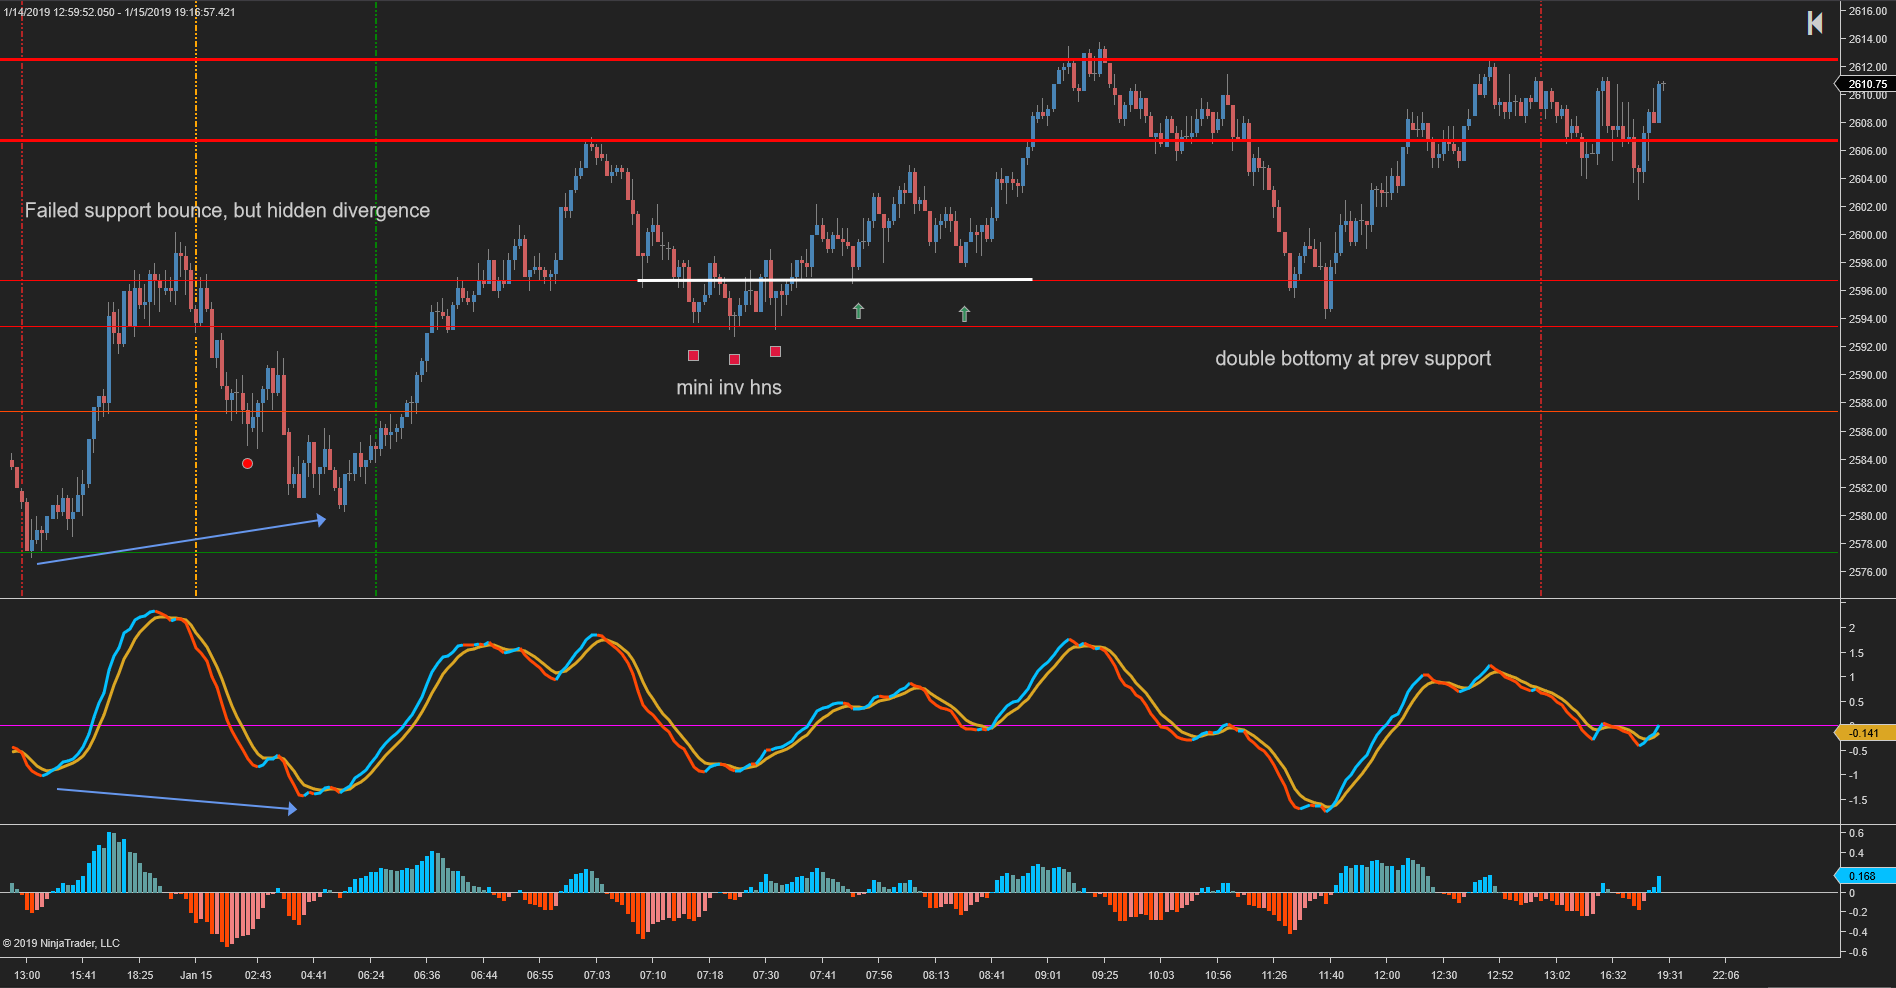Select the red dotted vertical line near 13:02

tap(1541, 299)
